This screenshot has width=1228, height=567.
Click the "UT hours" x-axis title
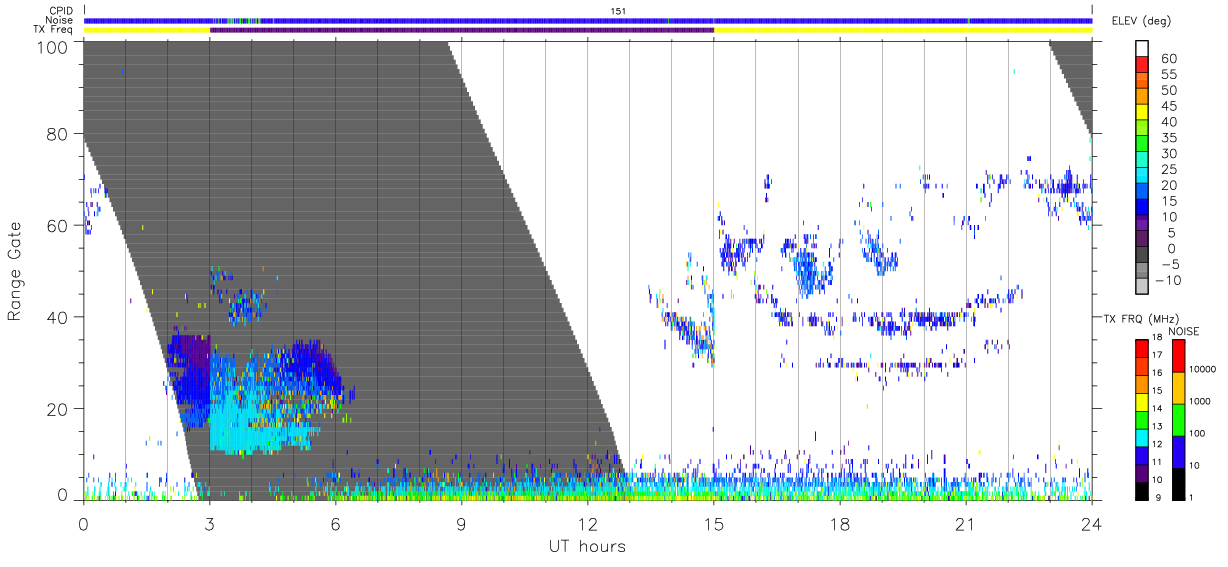click(586, 547)
